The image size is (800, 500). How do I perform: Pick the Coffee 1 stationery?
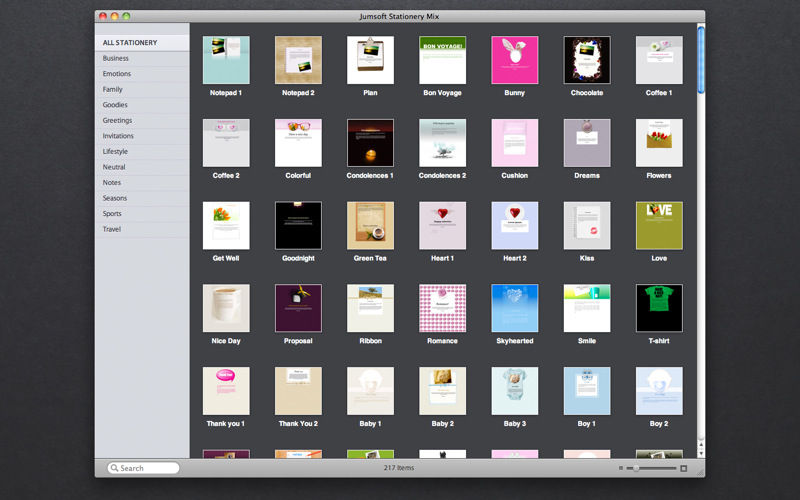pyautogui.click(x=659, y=60)
